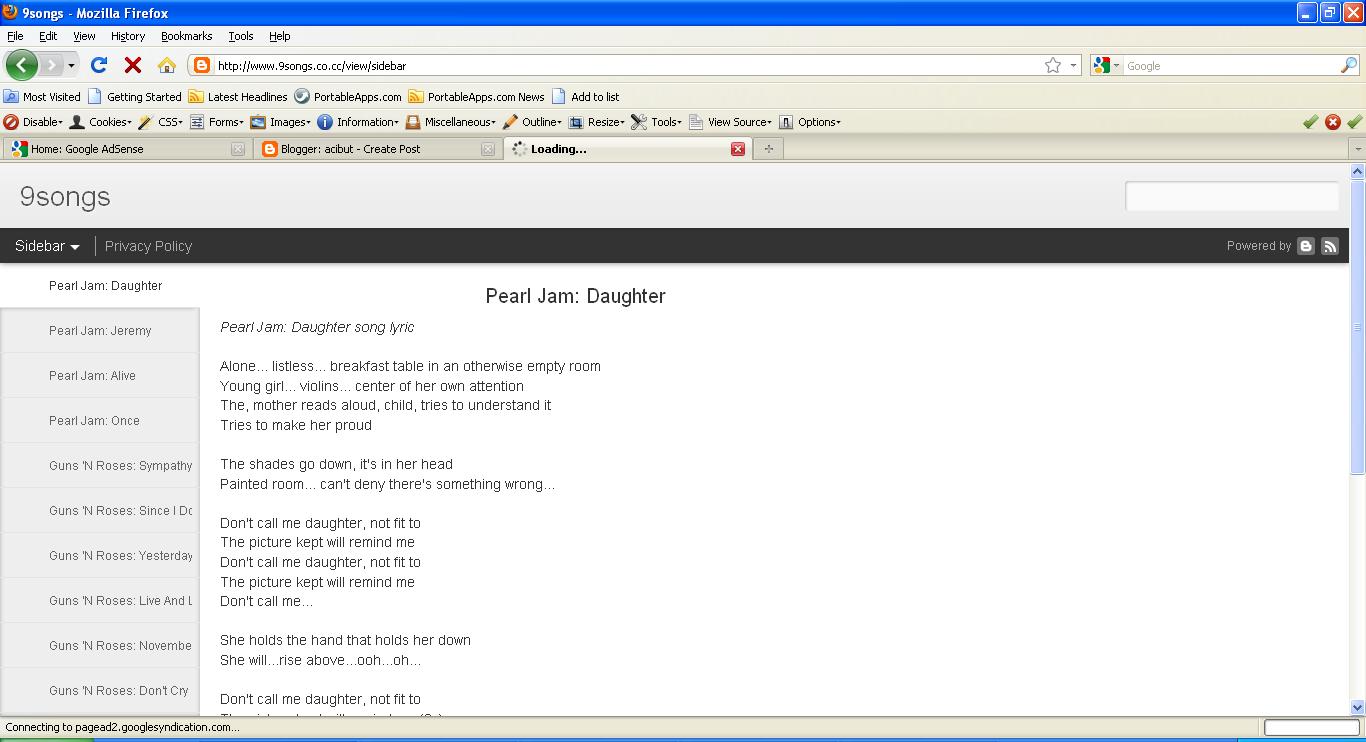Open the Bookmarks menu

186,36
